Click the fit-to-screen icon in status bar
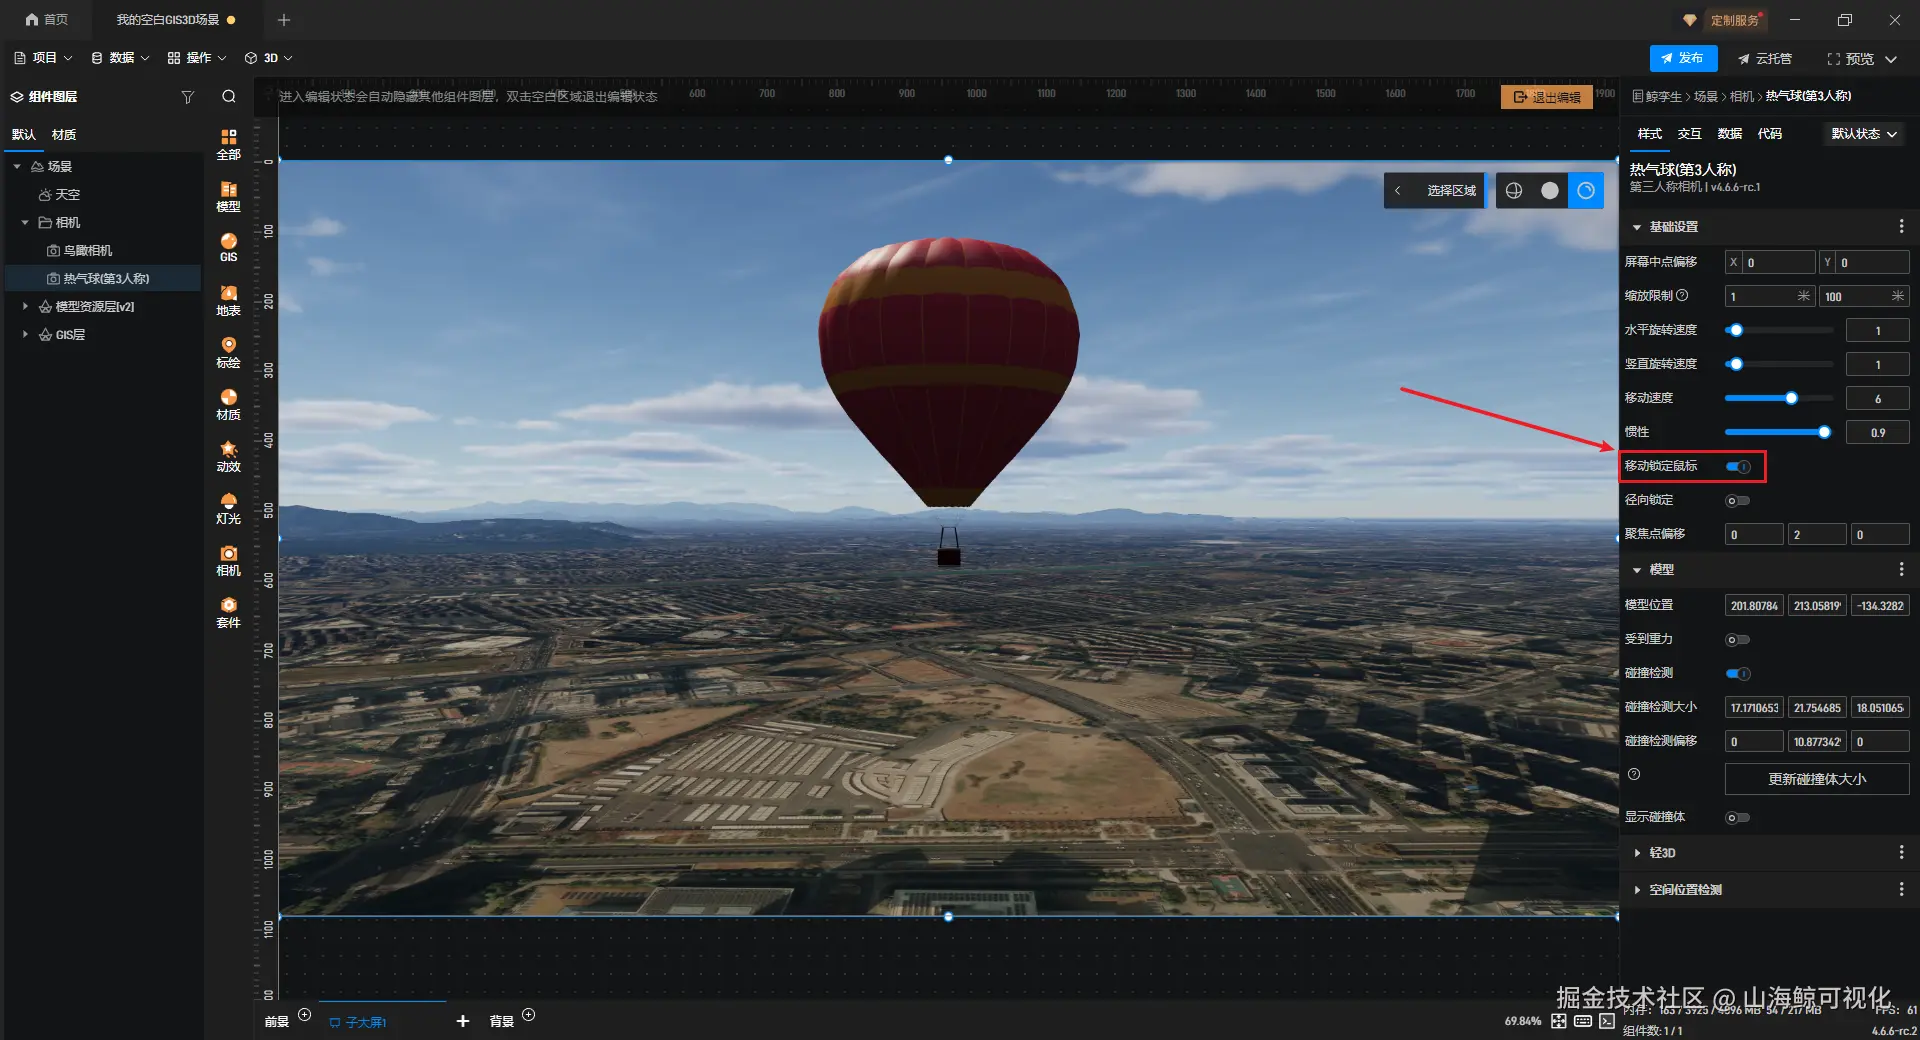The height and width of the screenshot is (1040, 1920). [1559, 1021]
